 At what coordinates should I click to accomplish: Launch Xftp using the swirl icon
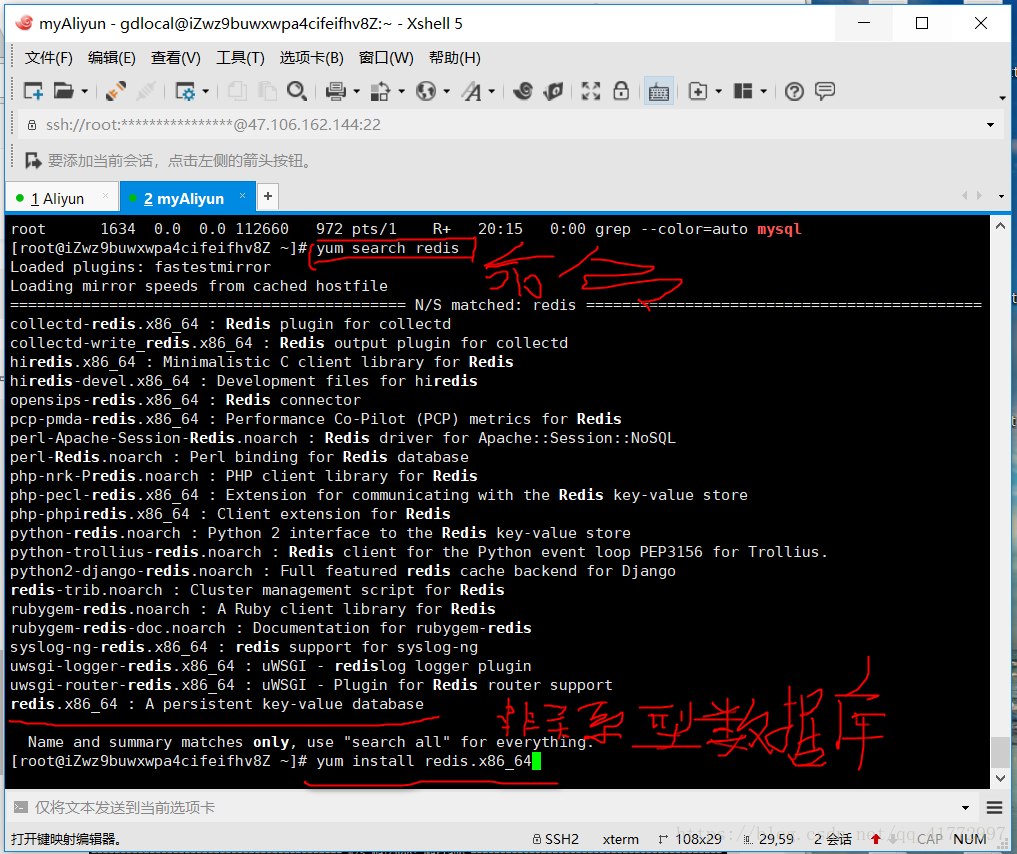pyautogui.click(x=523, y=91)
